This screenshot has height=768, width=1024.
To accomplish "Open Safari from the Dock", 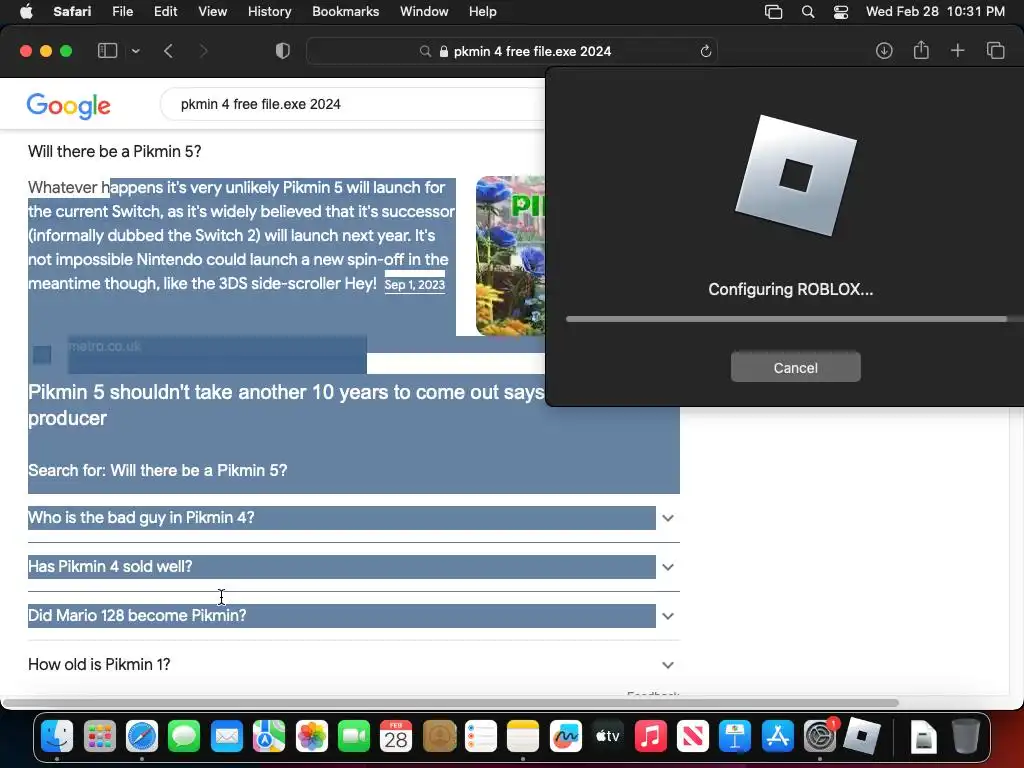I will (142, 737).
